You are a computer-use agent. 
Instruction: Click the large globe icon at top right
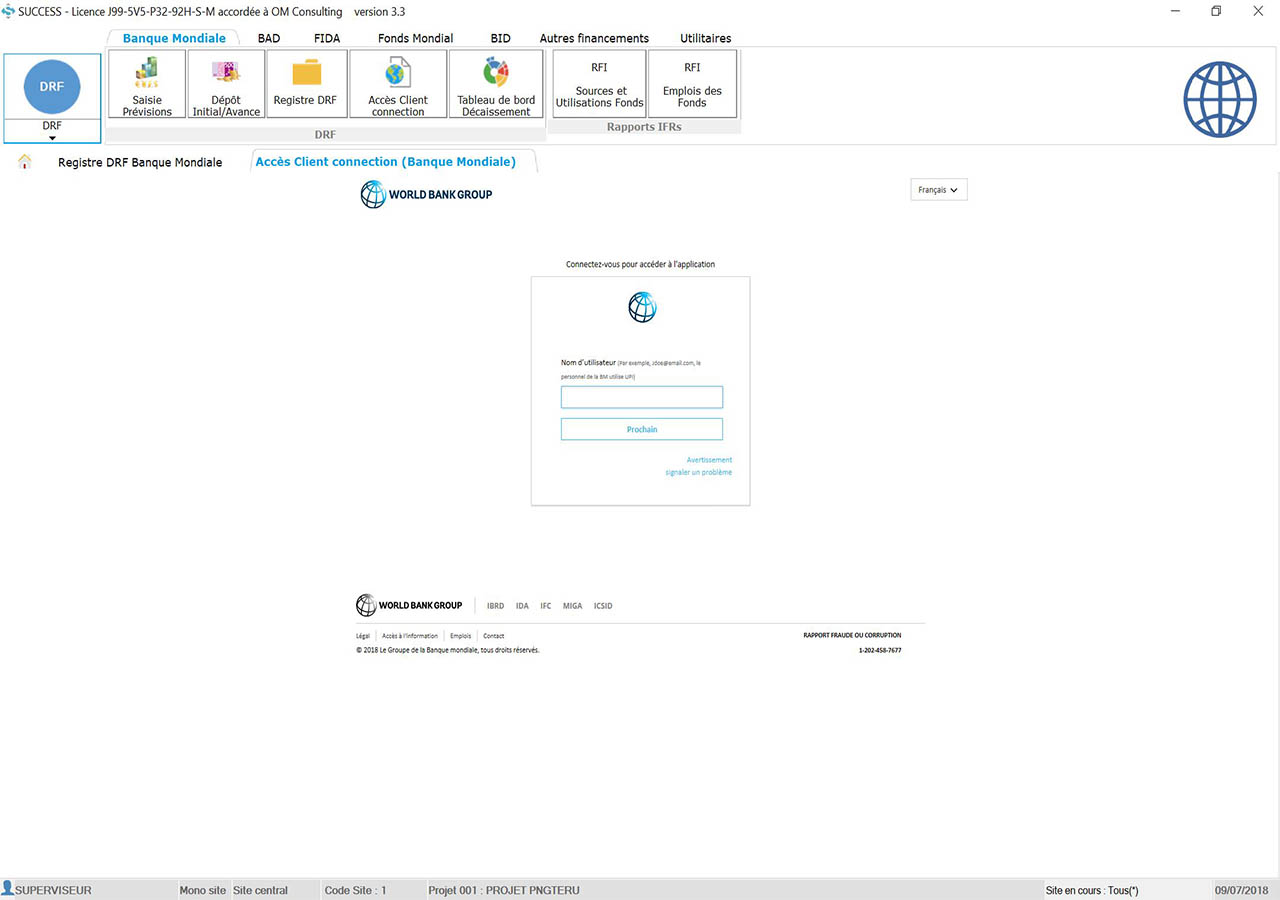point(1219,100)
